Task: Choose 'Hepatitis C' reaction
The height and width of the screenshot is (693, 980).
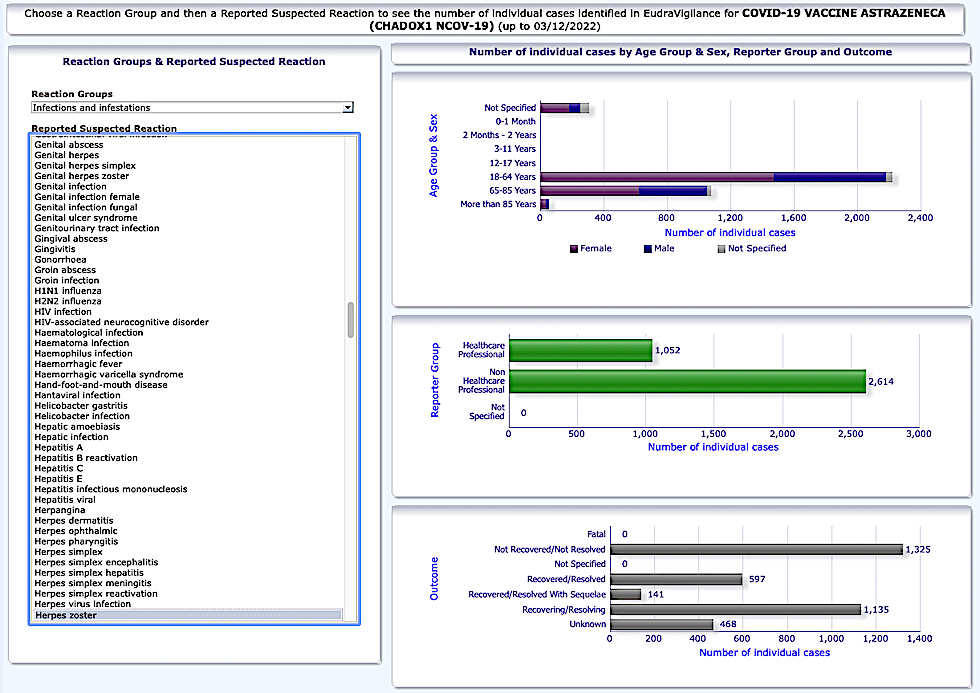Action: [x=58, y=469]
